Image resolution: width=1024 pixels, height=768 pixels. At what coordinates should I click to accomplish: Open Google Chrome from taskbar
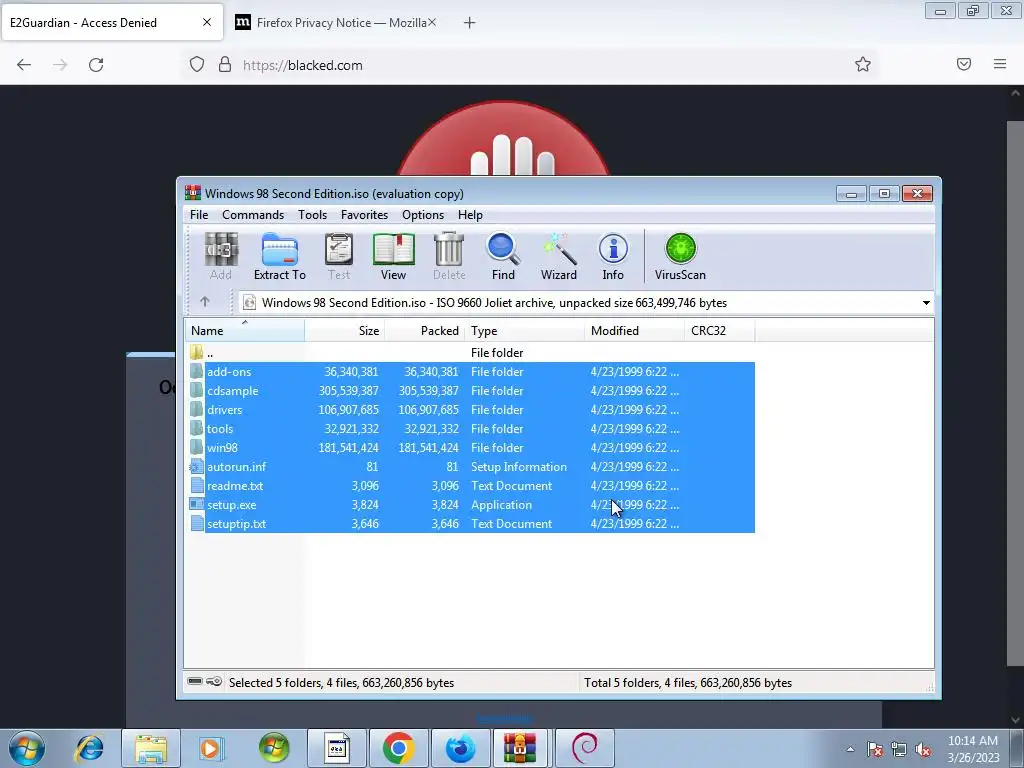(x=398, y=748)
